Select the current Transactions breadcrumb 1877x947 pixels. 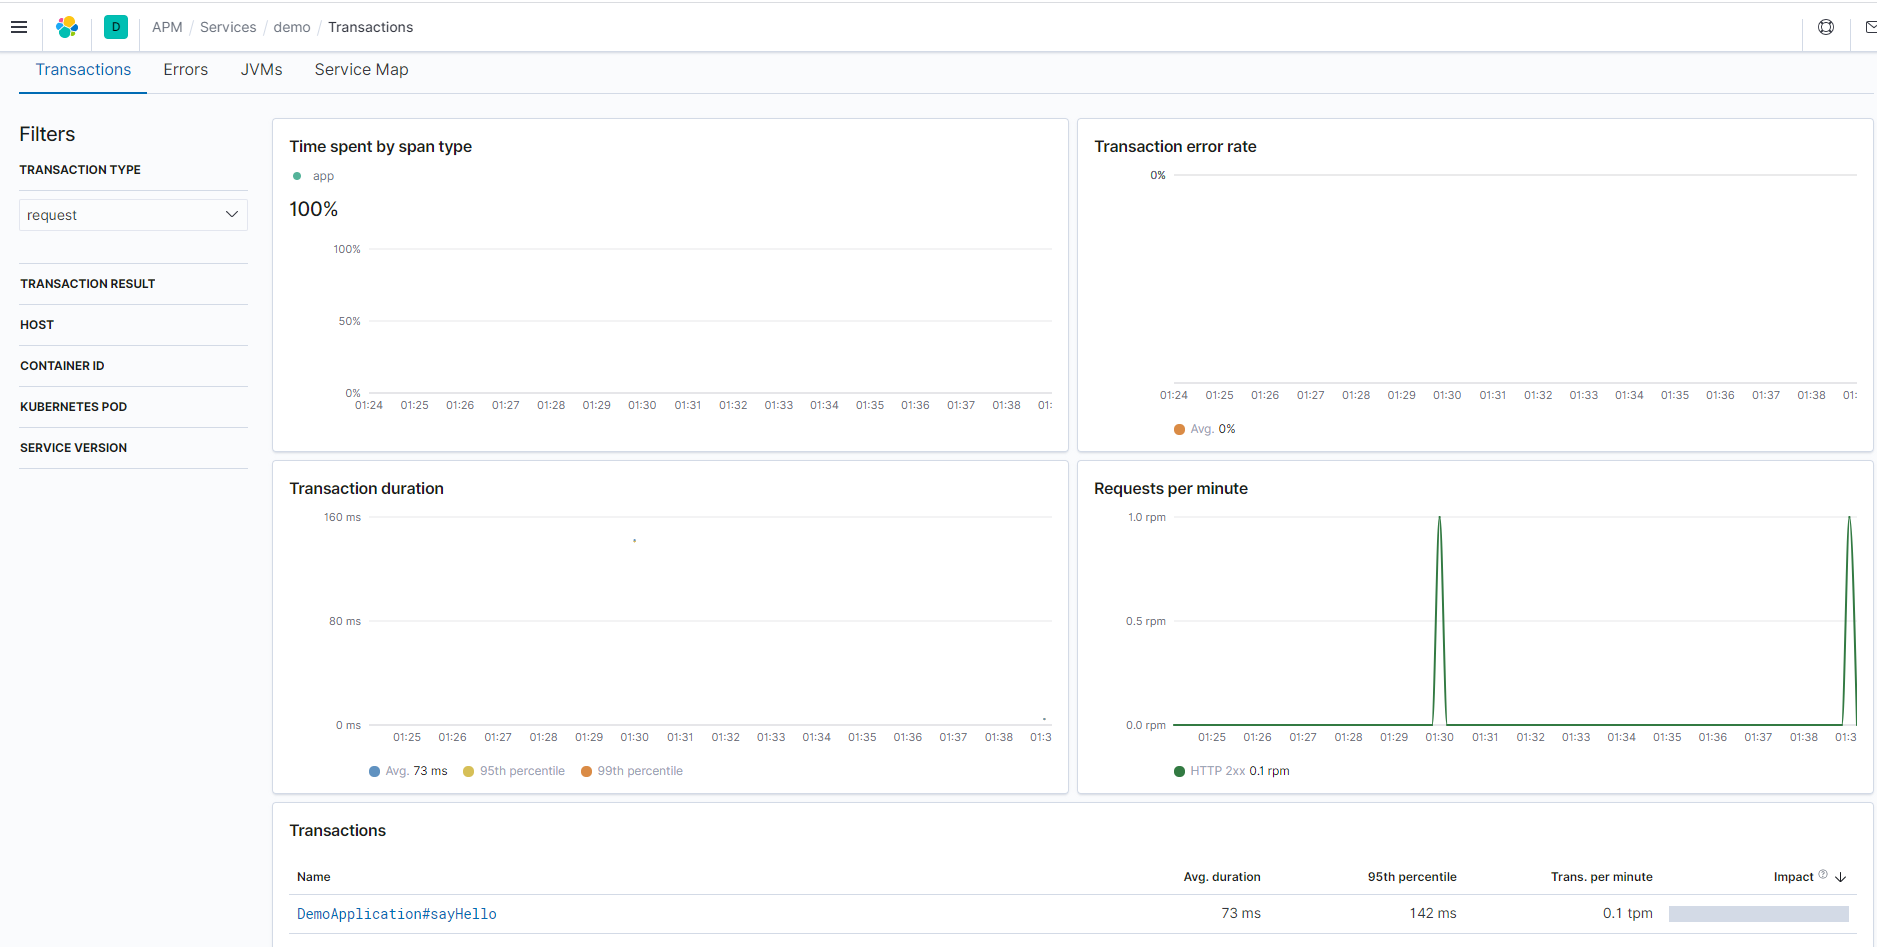point(370,27)
